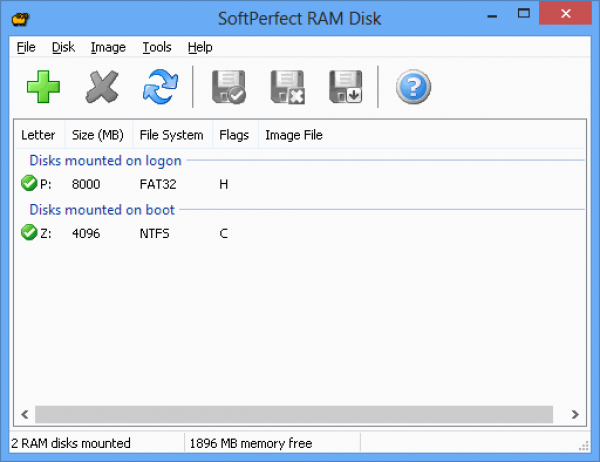Open the Tools menu
This screenshot has width=600, height=462.
[157, 47]
